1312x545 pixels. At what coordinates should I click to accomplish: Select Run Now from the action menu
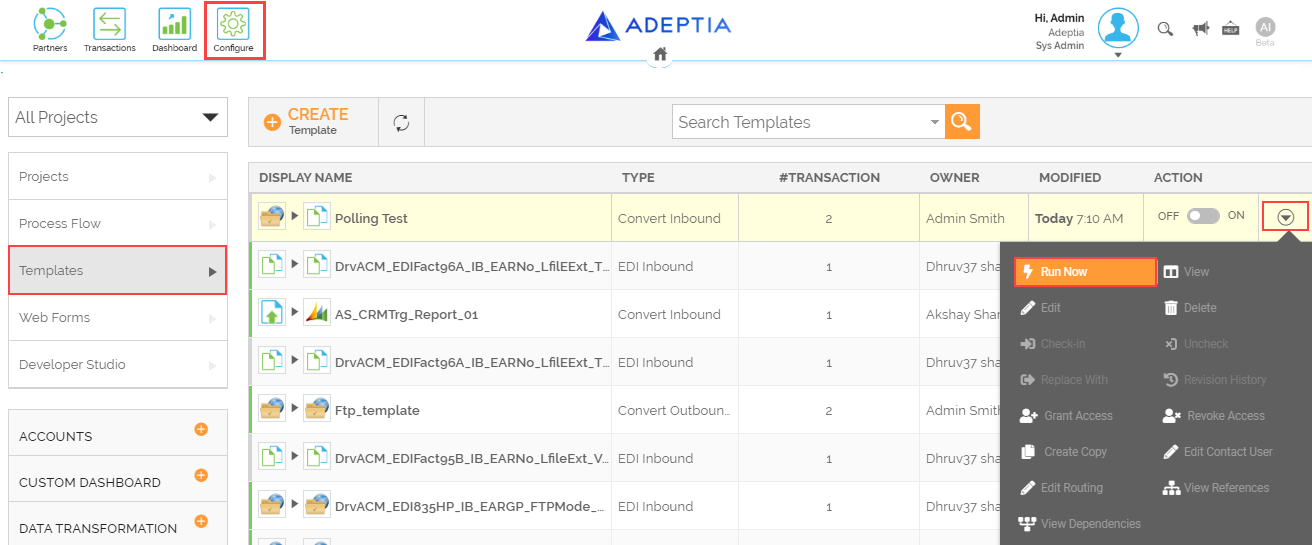coord(1085,272)
